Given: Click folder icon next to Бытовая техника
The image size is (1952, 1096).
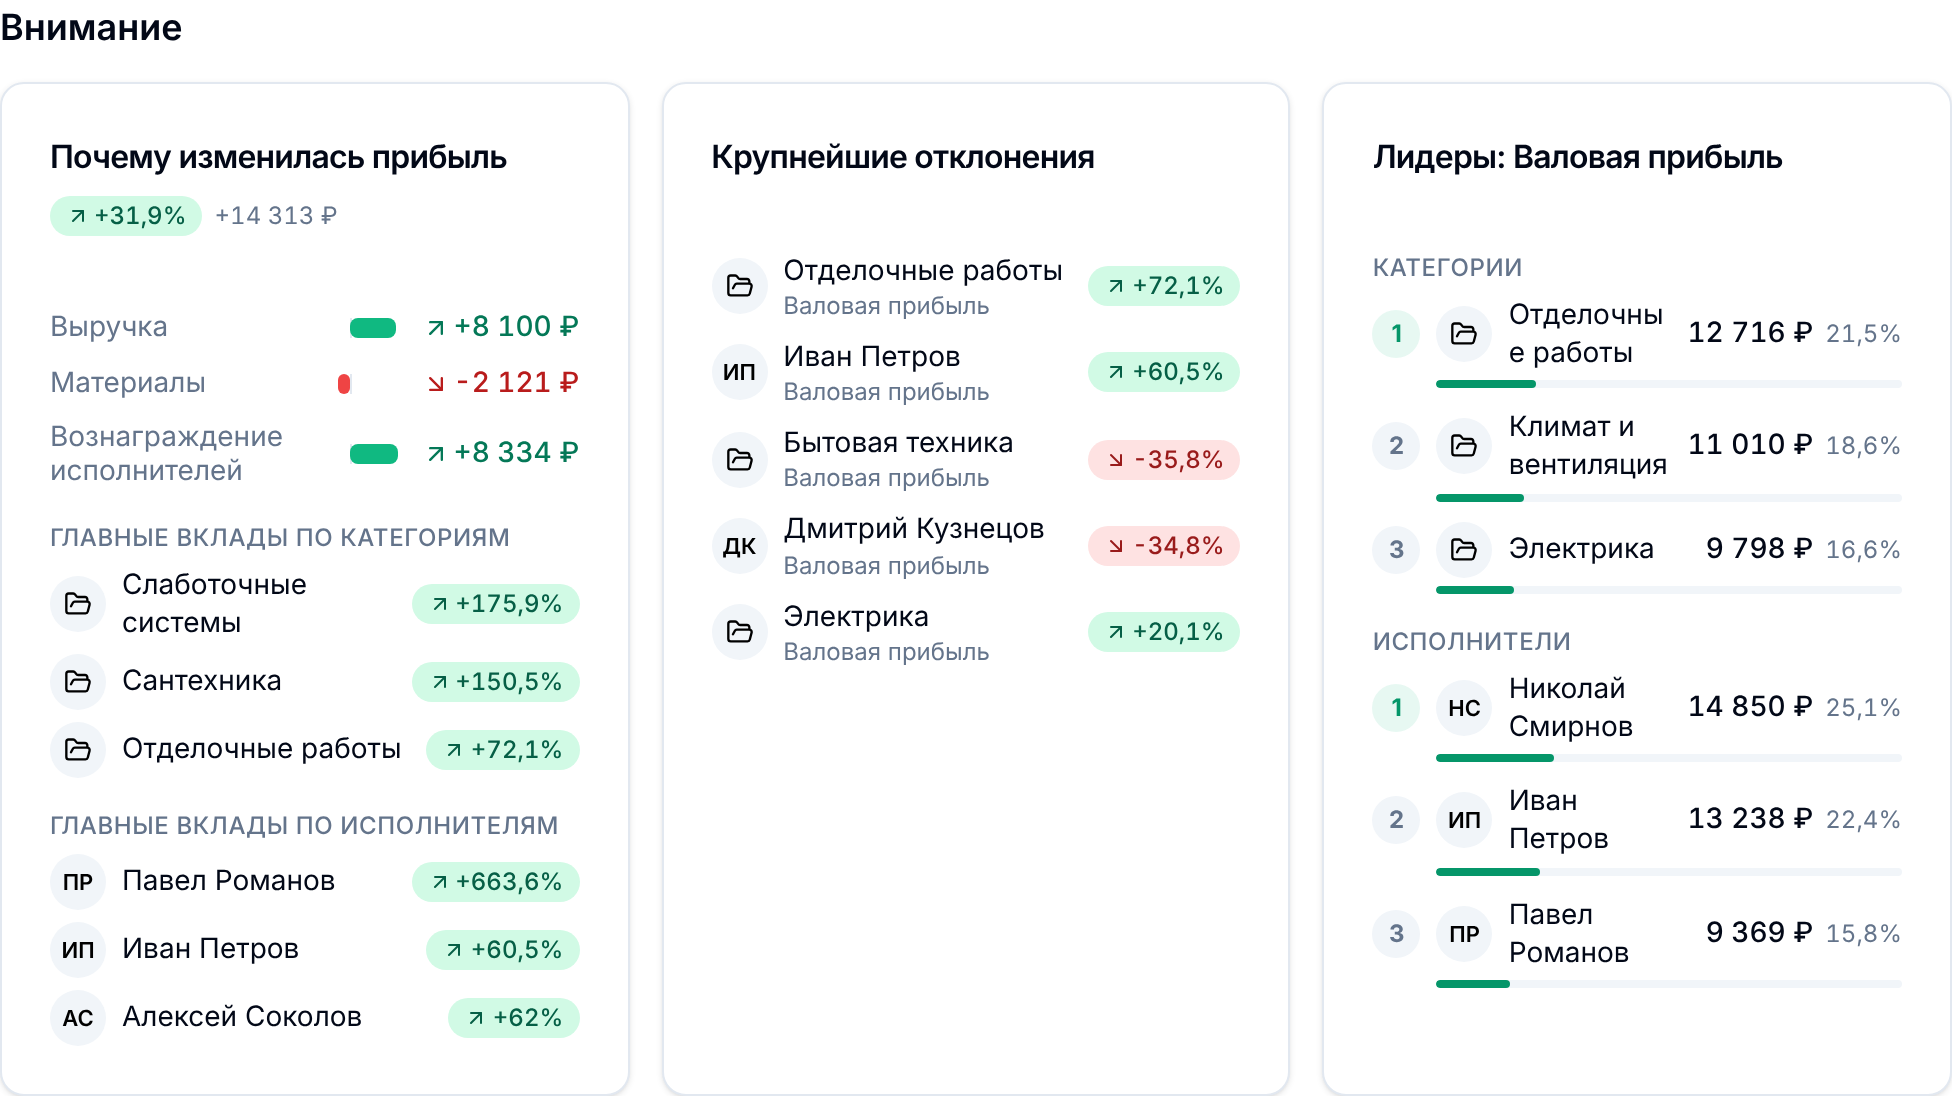Looking at the screenshot, I should tap(740, 460).
